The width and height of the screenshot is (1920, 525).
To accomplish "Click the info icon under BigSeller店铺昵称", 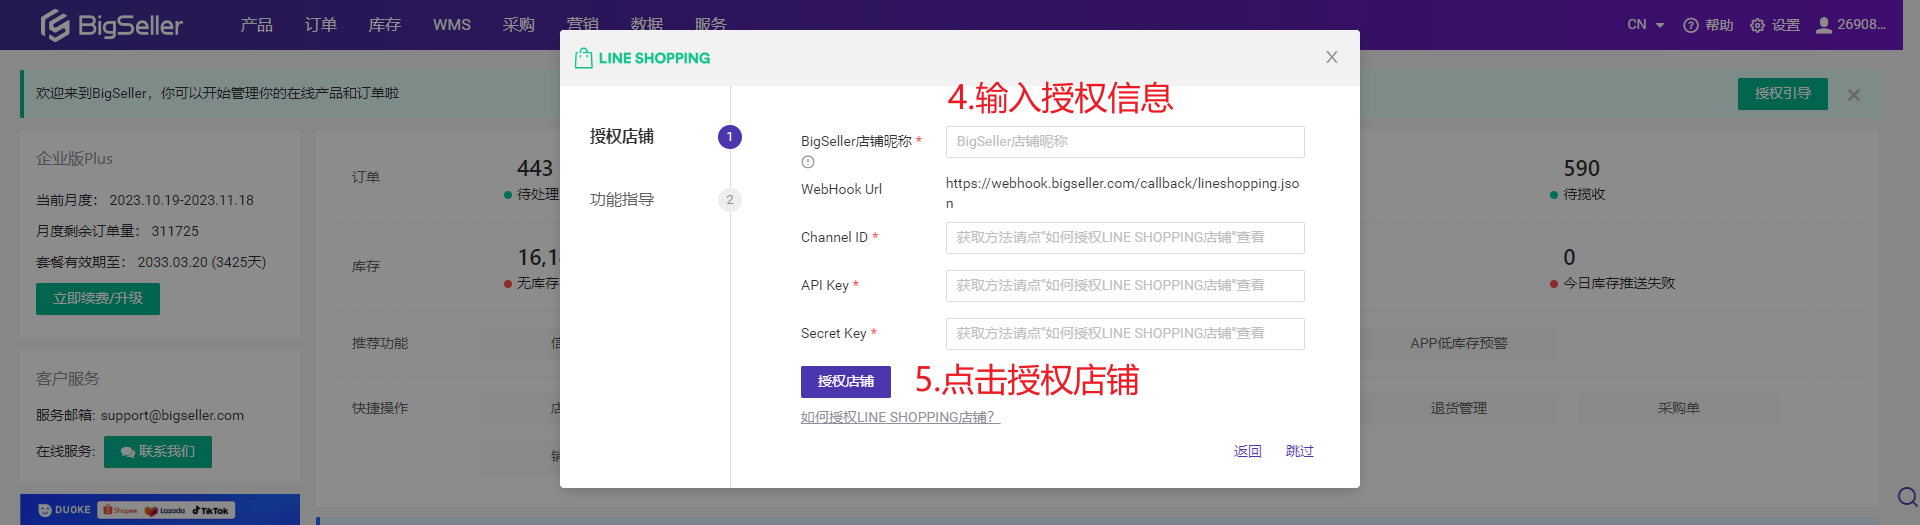I will pyautogui.click(x=808, y=162).
